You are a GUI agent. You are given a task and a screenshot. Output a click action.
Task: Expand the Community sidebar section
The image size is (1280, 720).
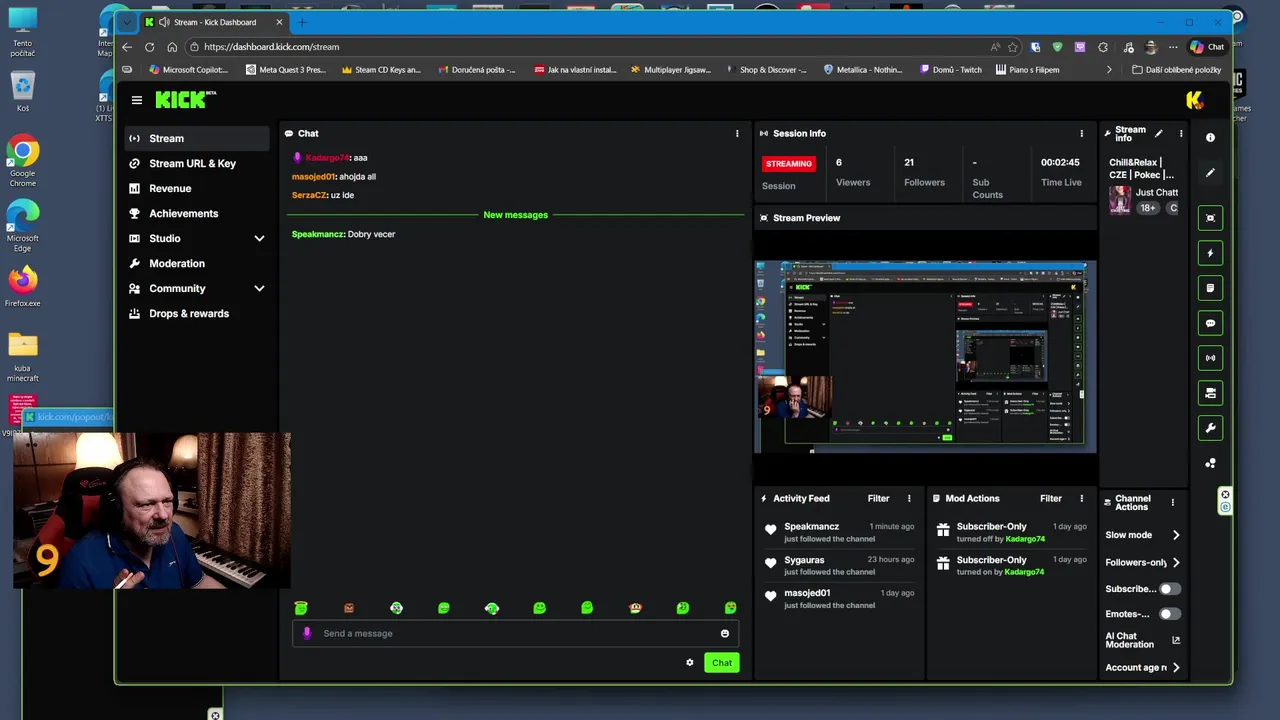click(x=259, y=289)
